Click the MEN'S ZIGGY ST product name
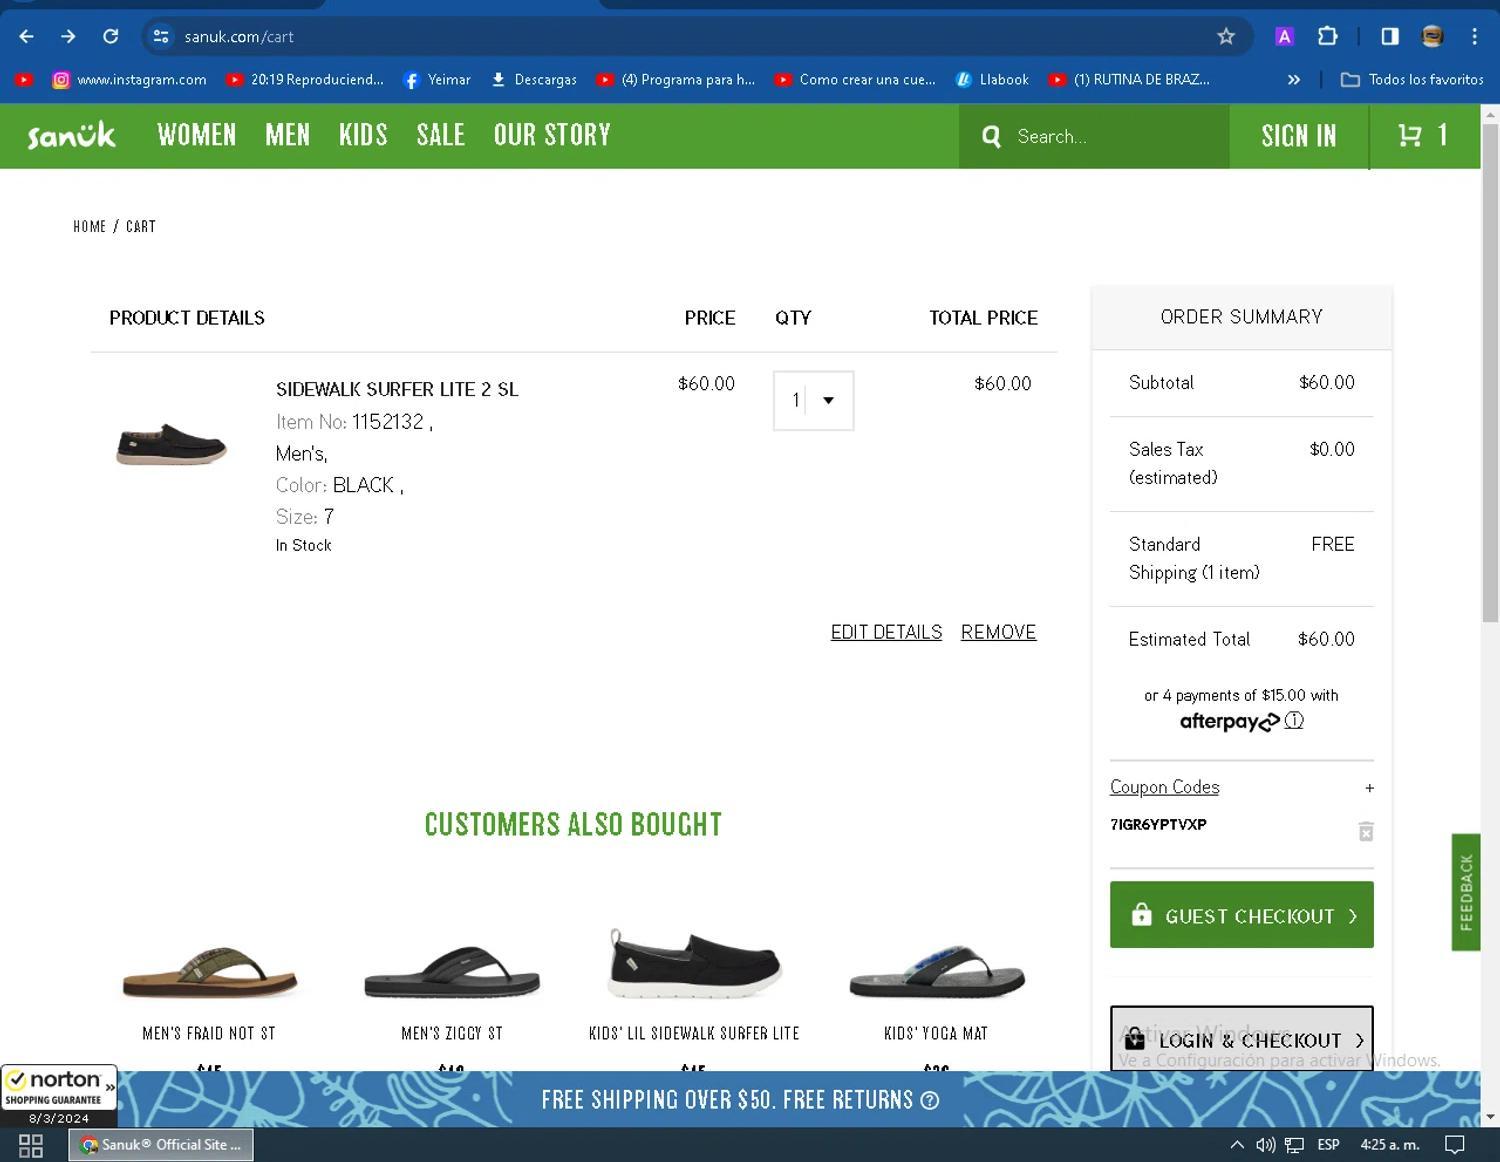The height and width of the screenshot is (1162, 1500). click(x=451, y=1033)
